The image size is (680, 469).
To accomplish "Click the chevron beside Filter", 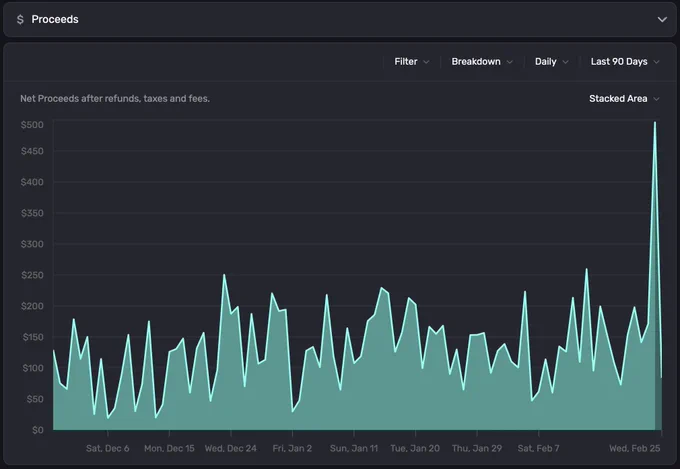I will tap(426, 62).
